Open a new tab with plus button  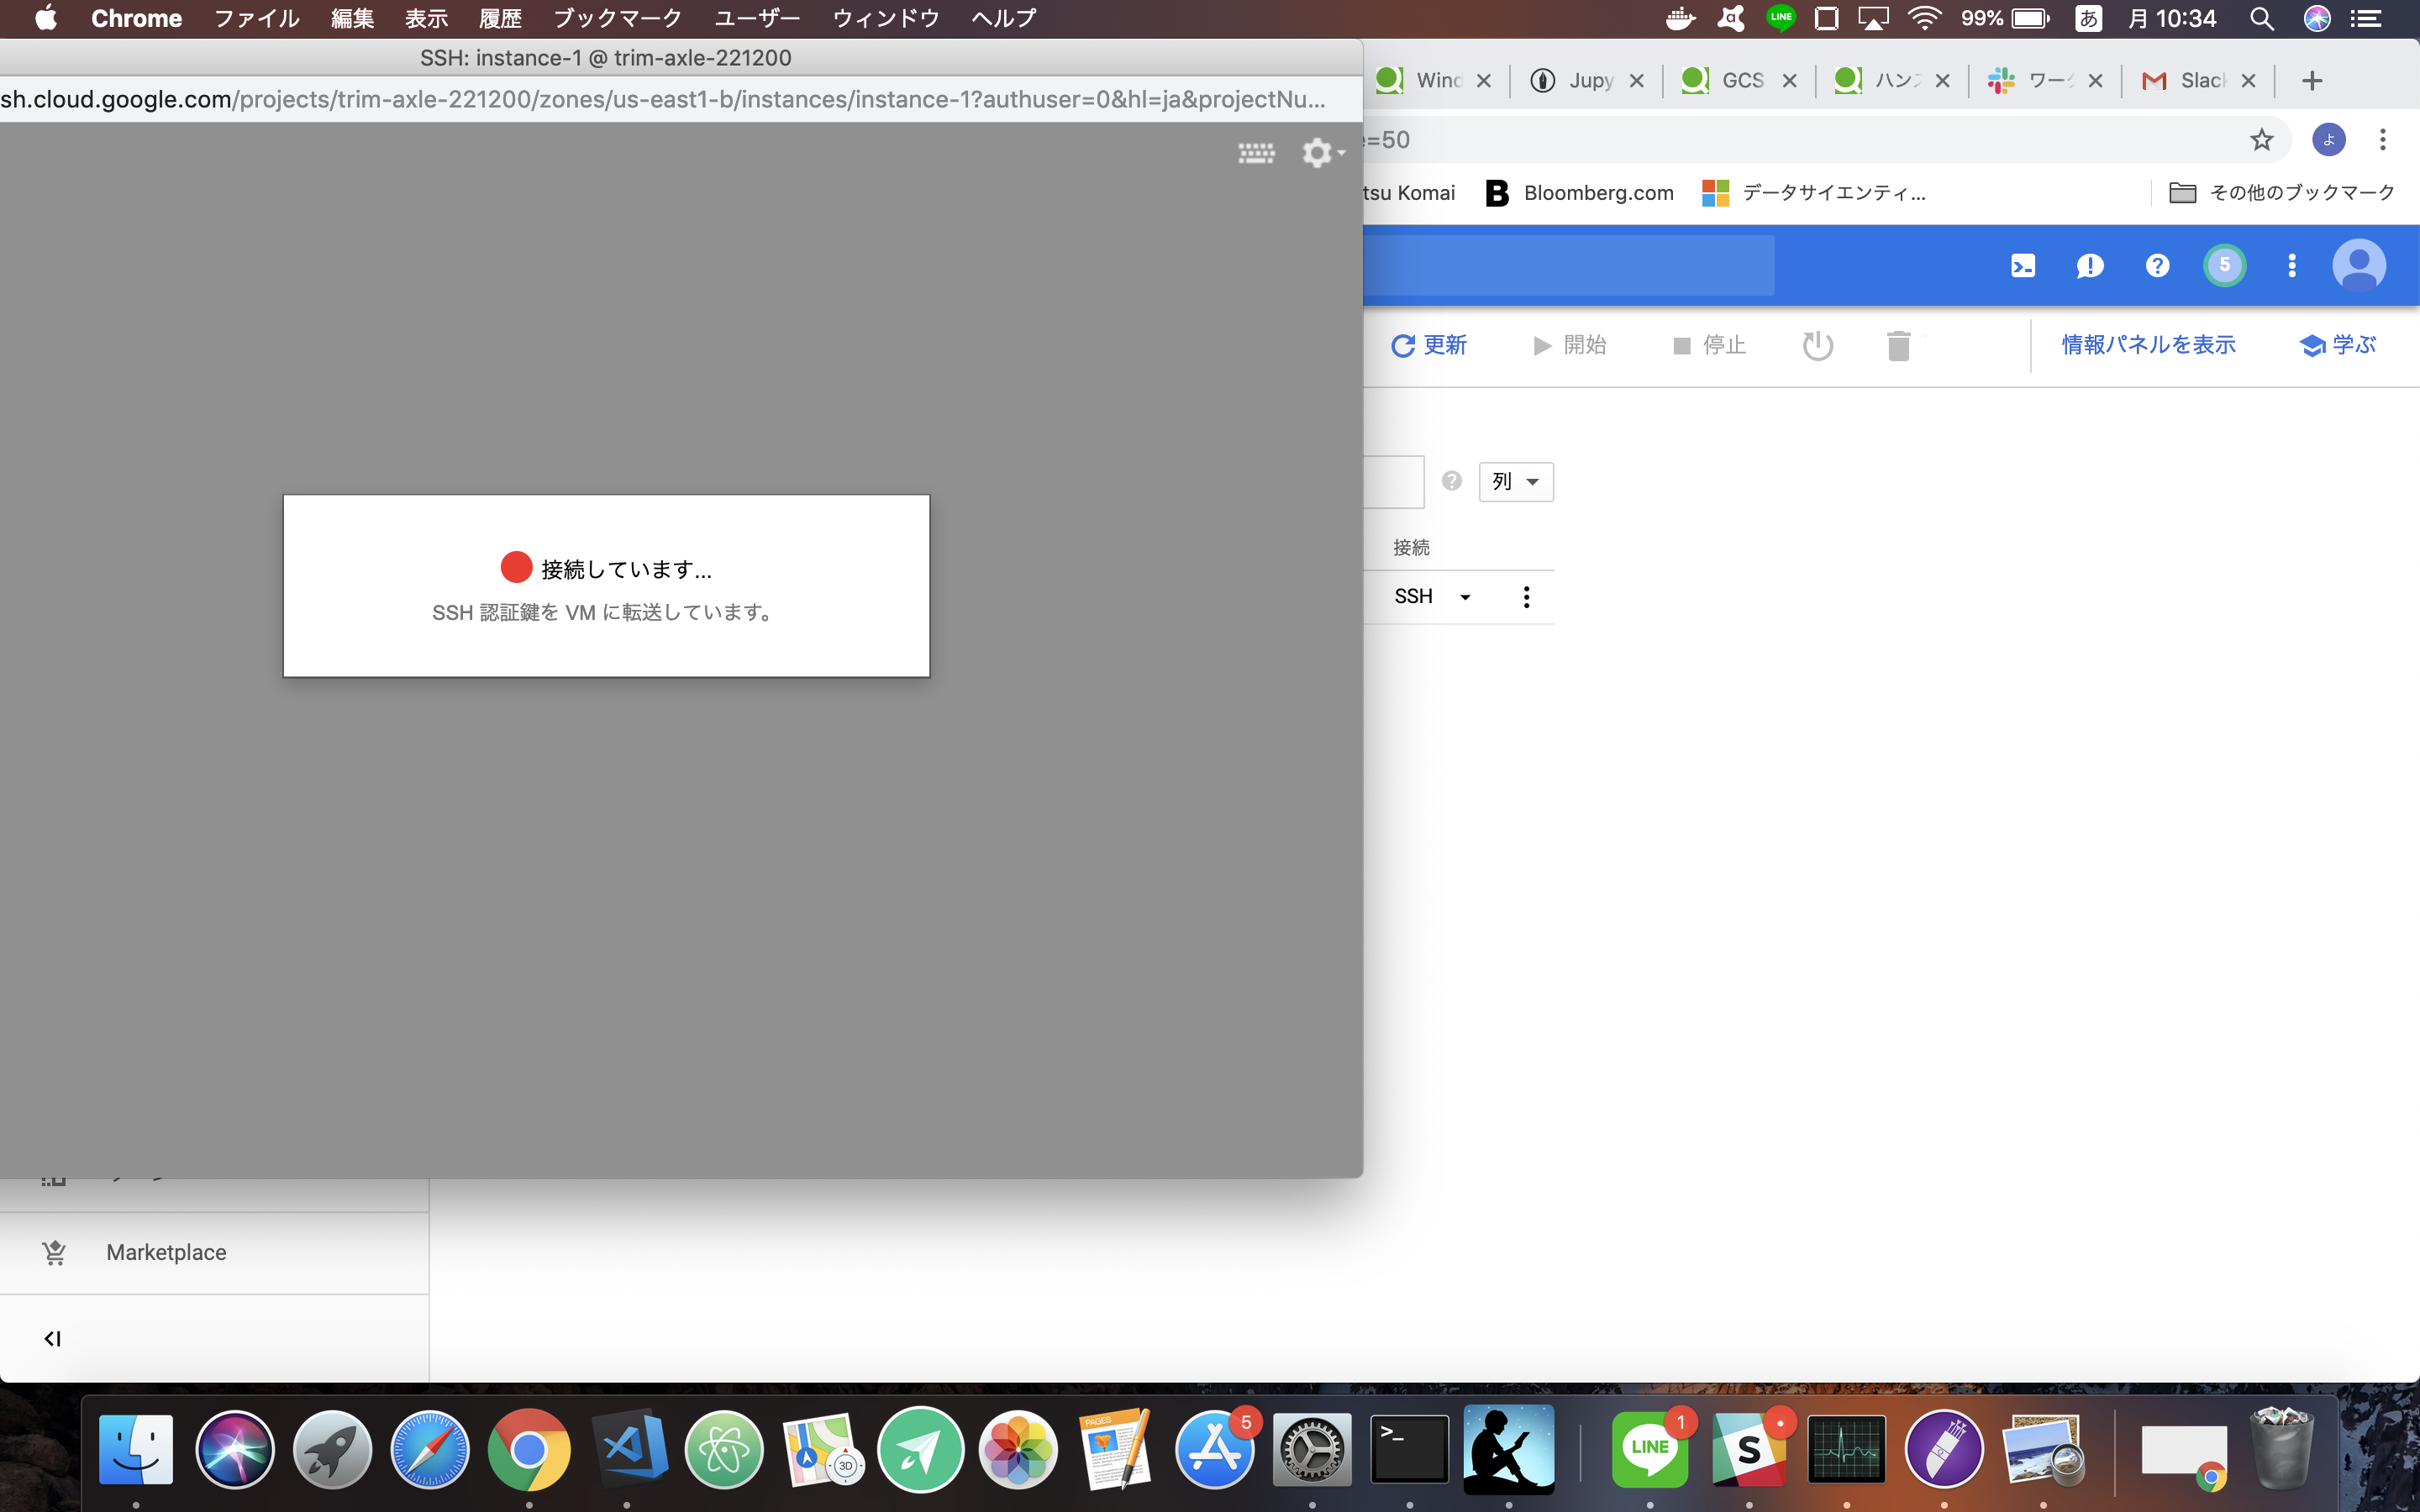(x=2312, y=81)
